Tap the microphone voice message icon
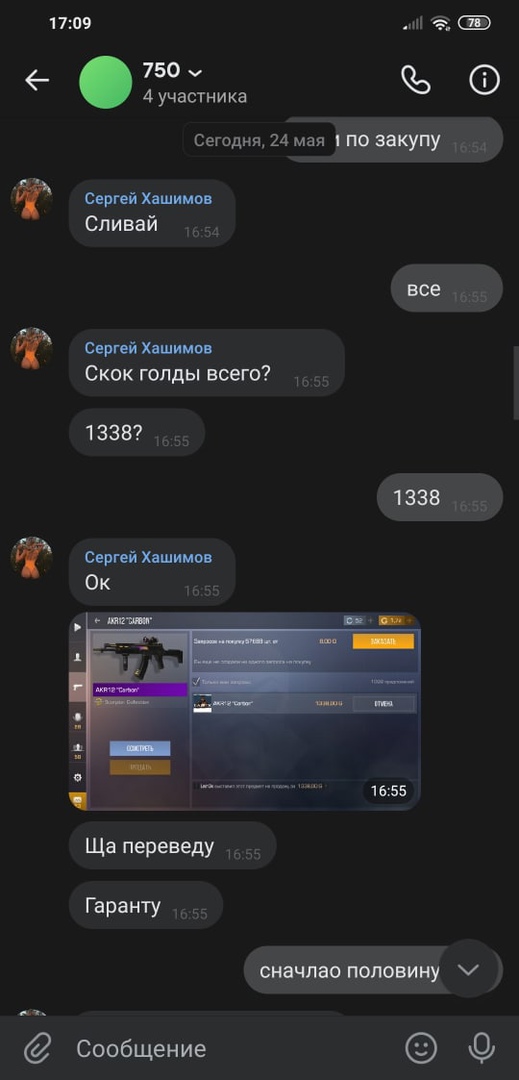Viewport: 519px width, 1080px height. tap(482, 1048)
